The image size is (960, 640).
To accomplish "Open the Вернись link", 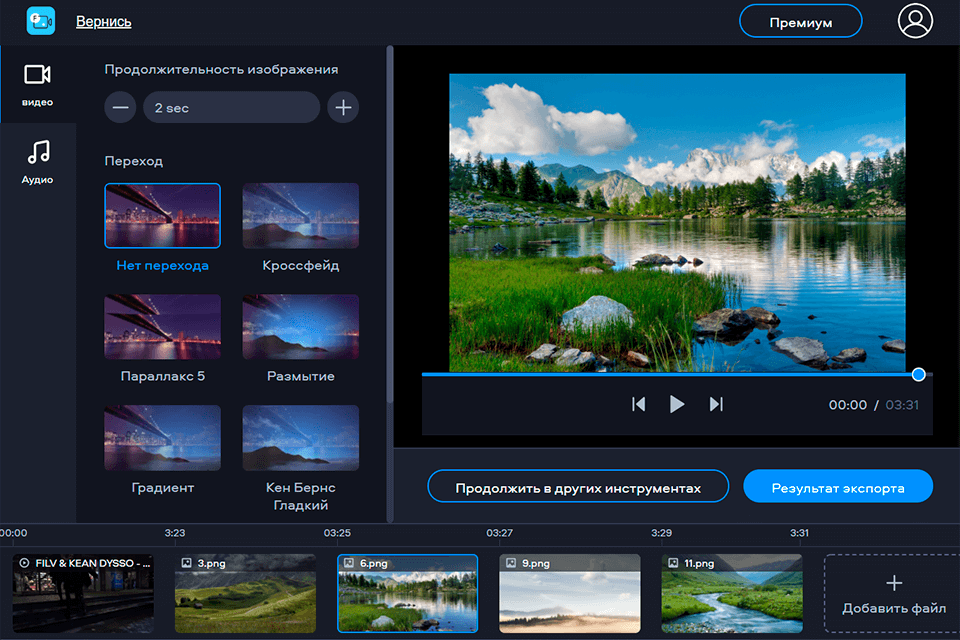I will pos(103,20).
